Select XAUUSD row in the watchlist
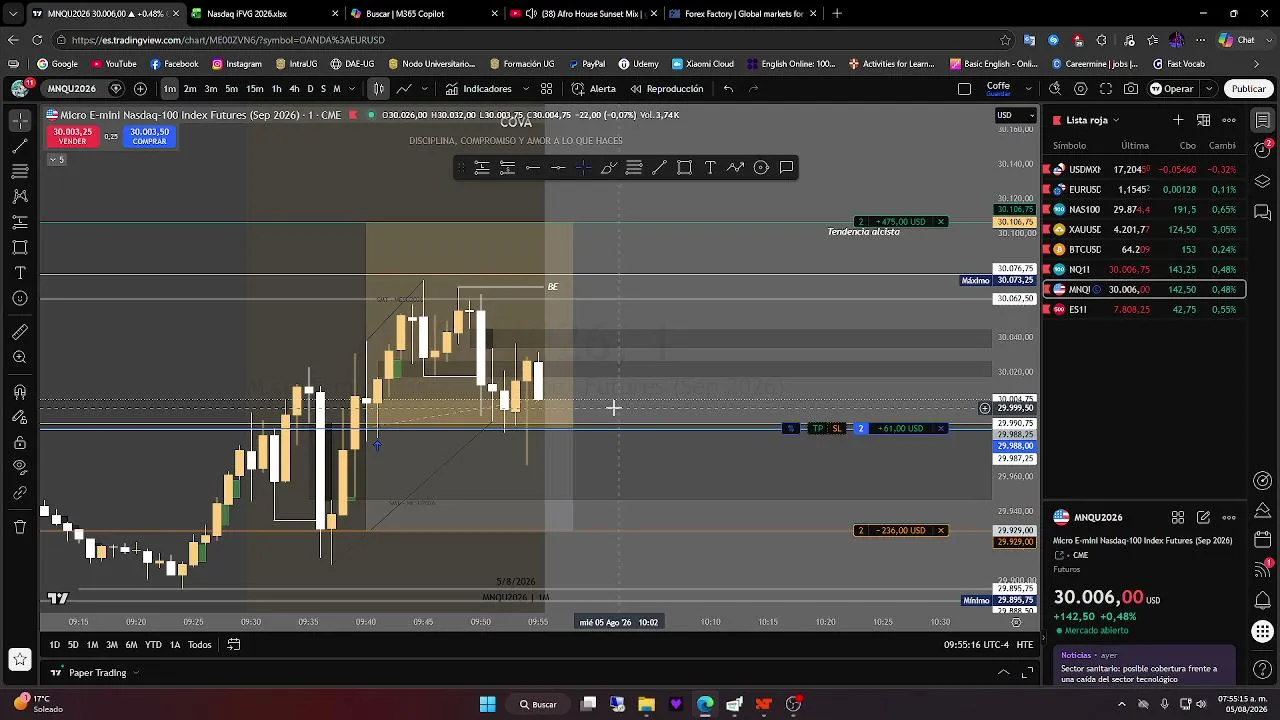1280x720 pixels. pyautogui.click(x=1145, y=230)
